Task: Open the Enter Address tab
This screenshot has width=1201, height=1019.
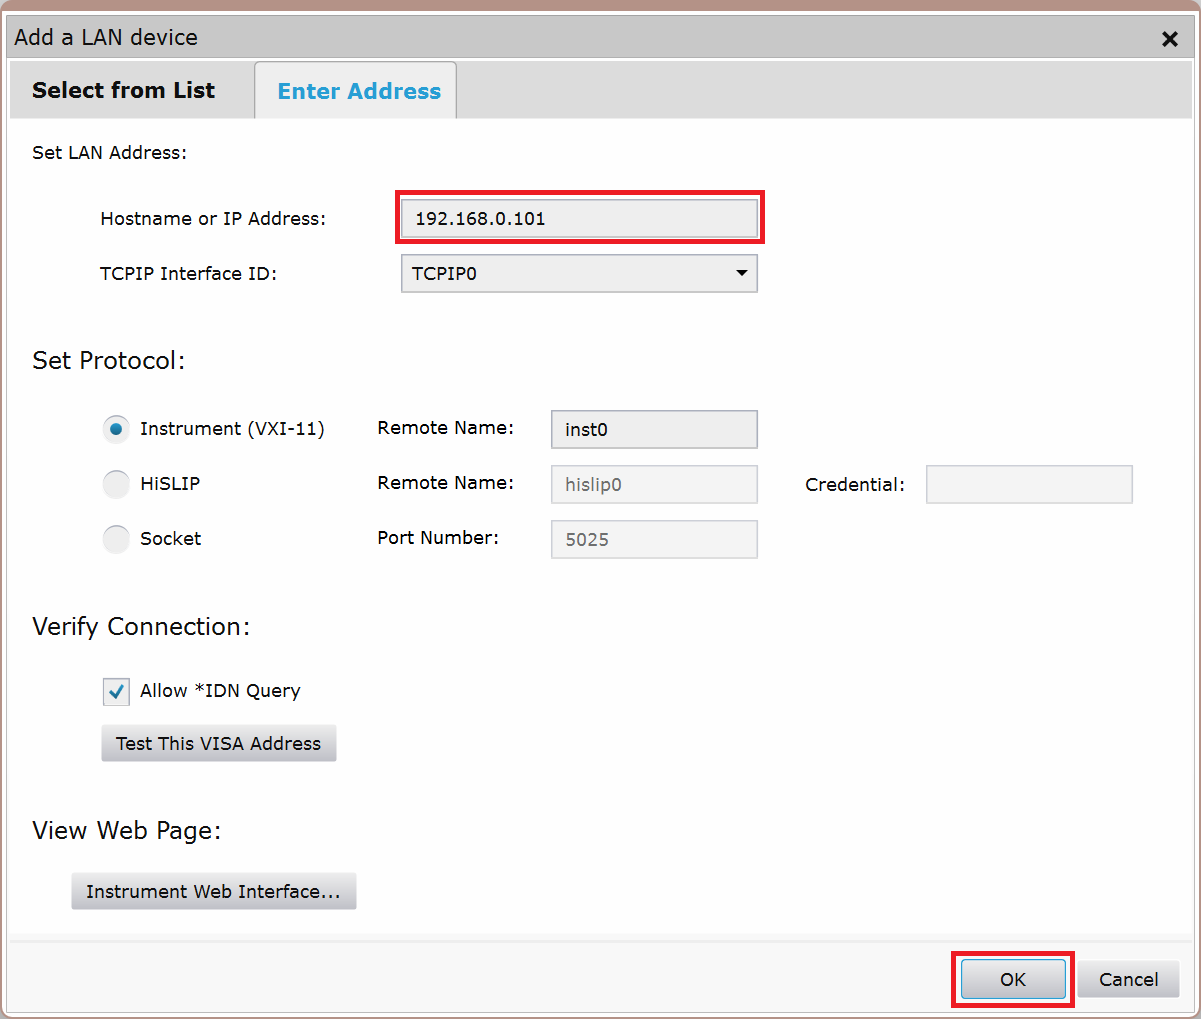Action: tap(358, 91)
